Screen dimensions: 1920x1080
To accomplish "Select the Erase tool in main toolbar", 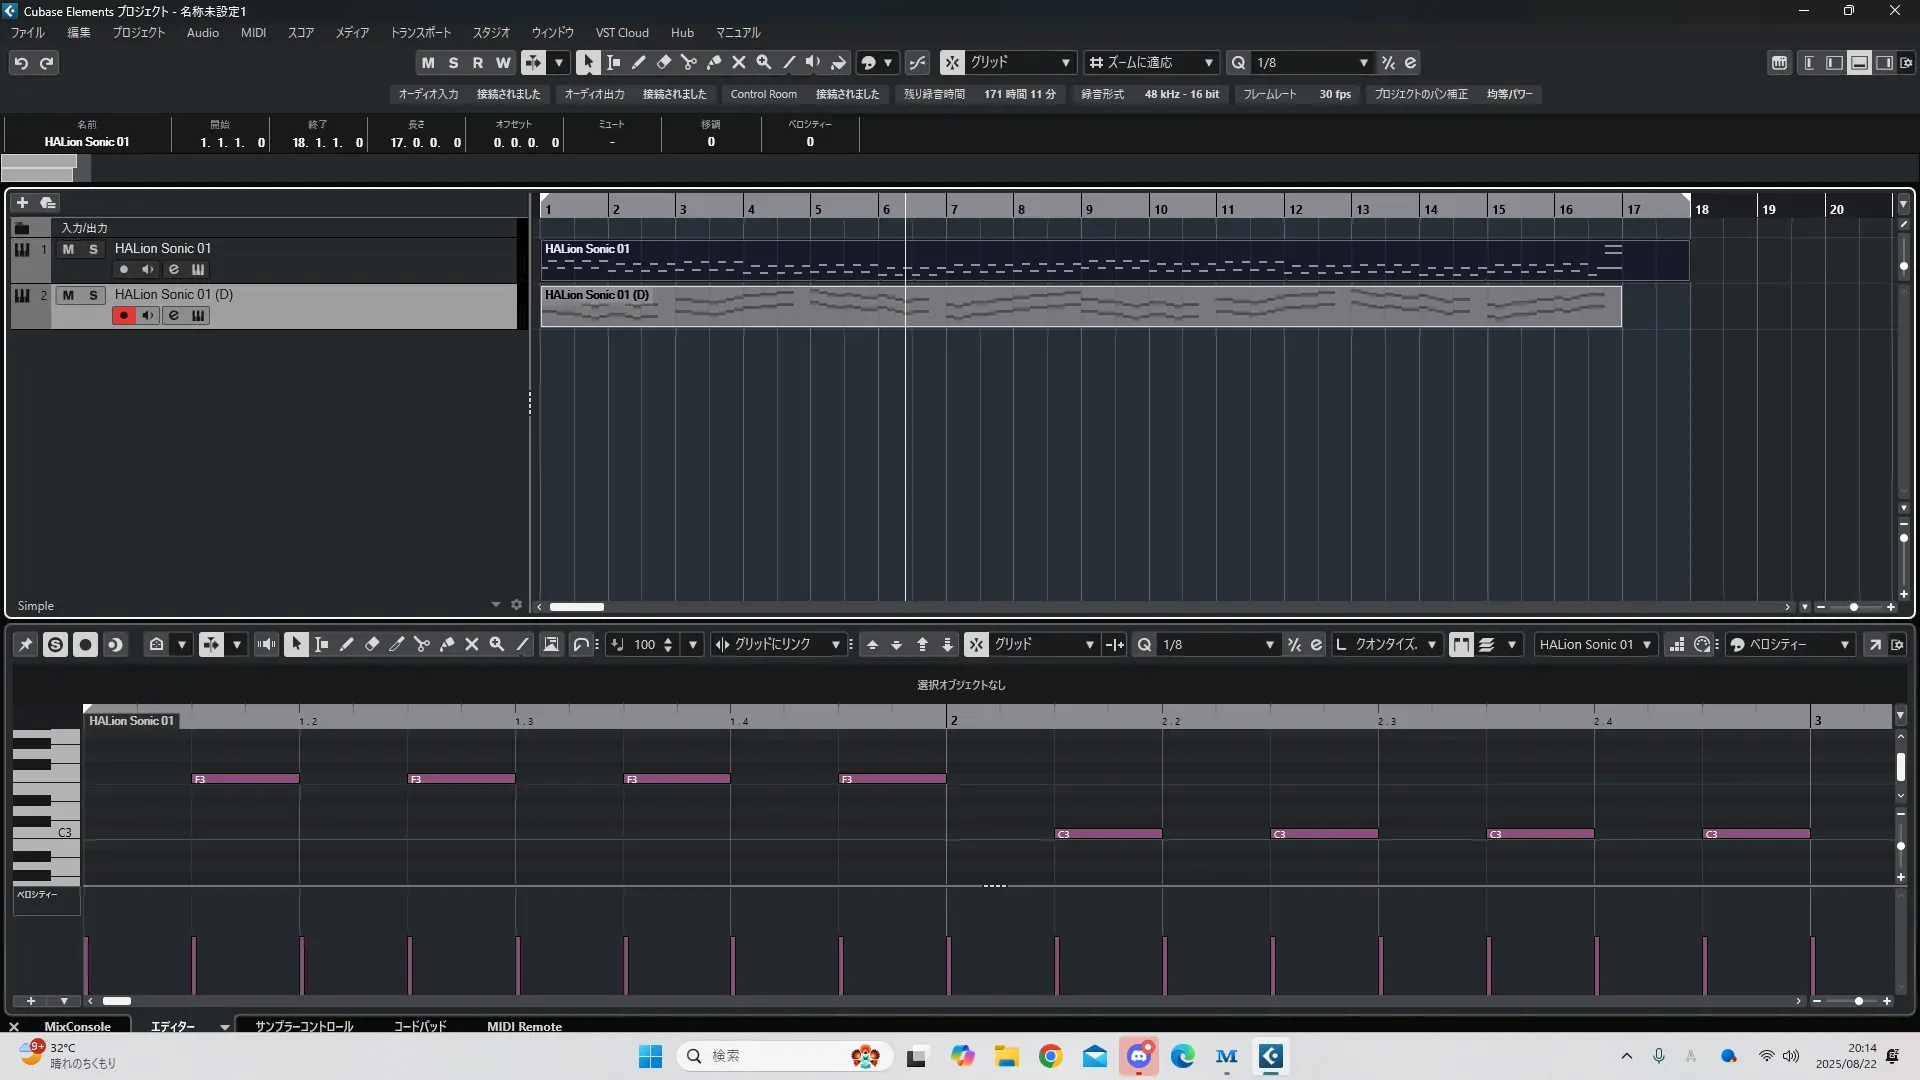I will (663, 62).
